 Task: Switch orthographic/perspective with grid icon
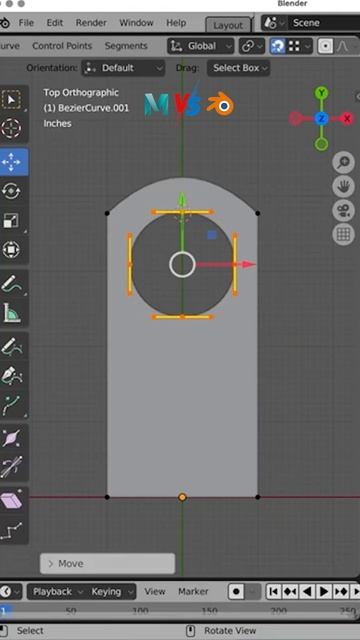tap(343, 235)
